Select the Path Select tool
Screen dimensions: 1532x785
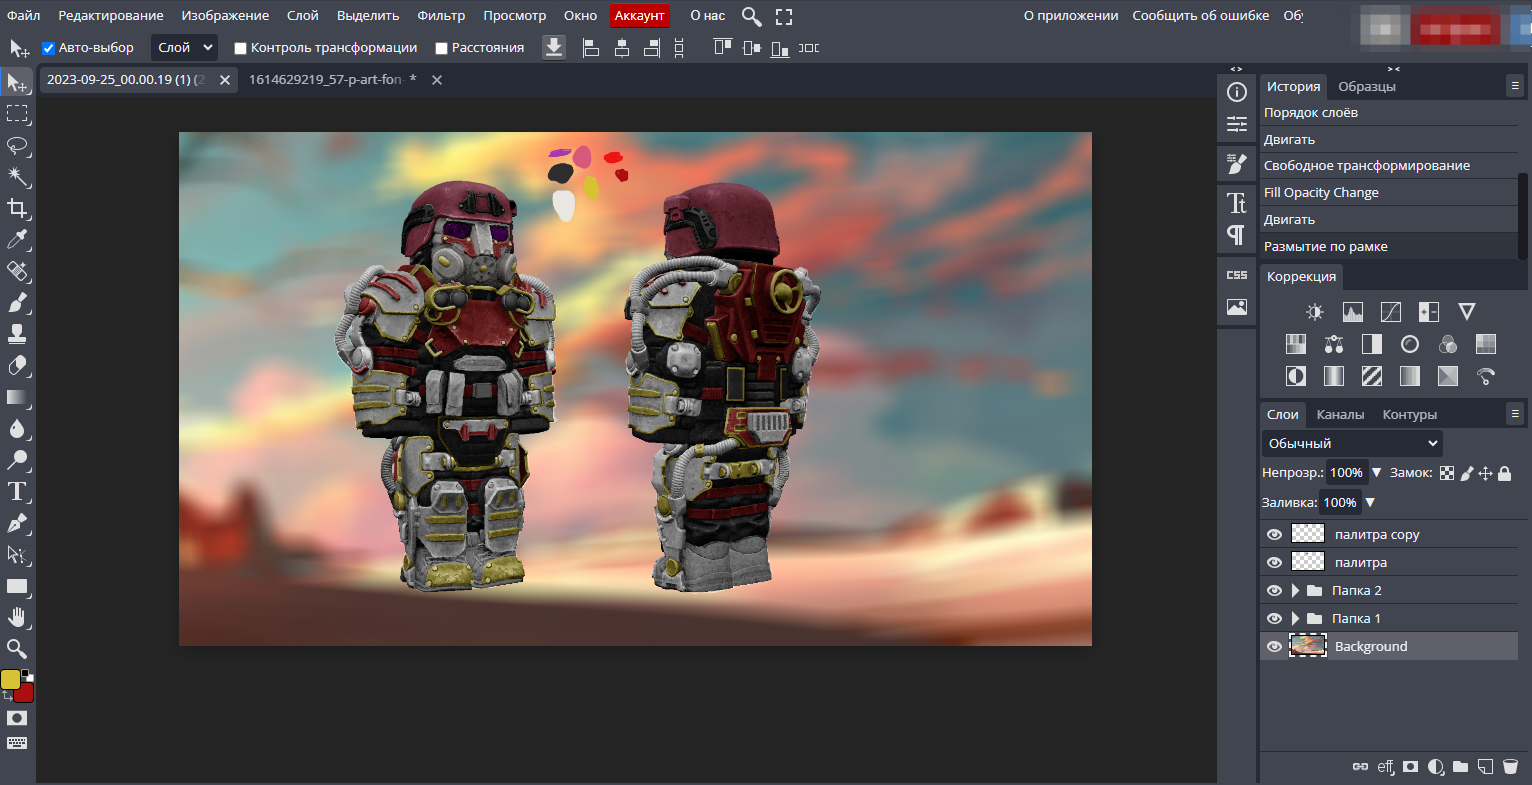[17, 554]
